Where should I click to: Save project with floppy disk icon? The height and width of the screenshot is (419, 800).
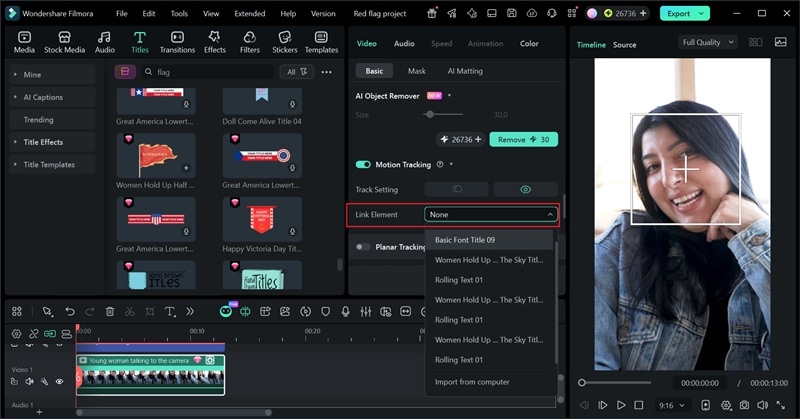[512, 13]
